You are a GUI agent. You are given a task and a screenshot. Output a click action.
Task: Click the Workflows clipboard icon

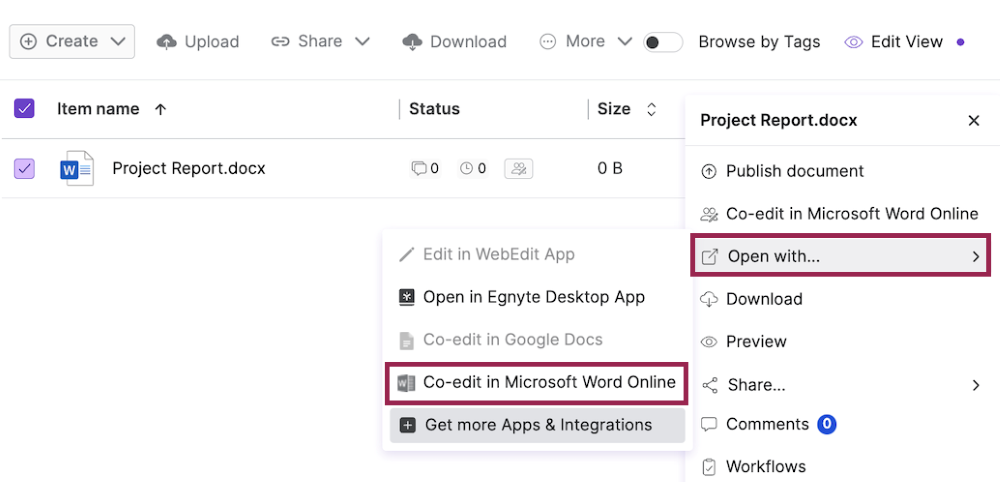pos(709,467)
